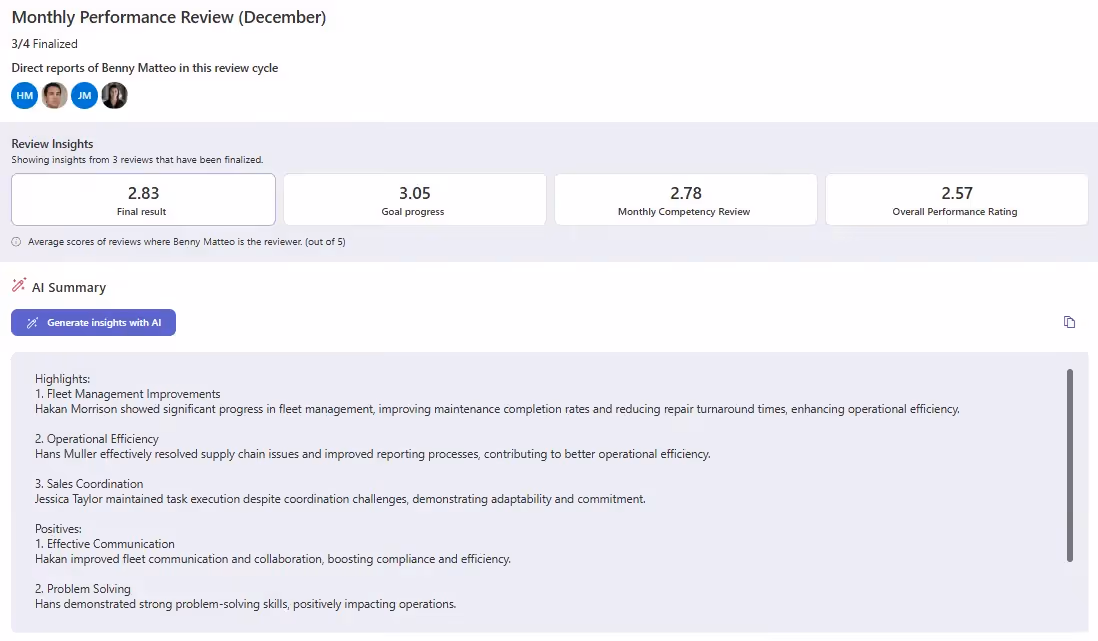Click the Review Insights heading
The image size is (1098, 641).
[x=52, y=144]
